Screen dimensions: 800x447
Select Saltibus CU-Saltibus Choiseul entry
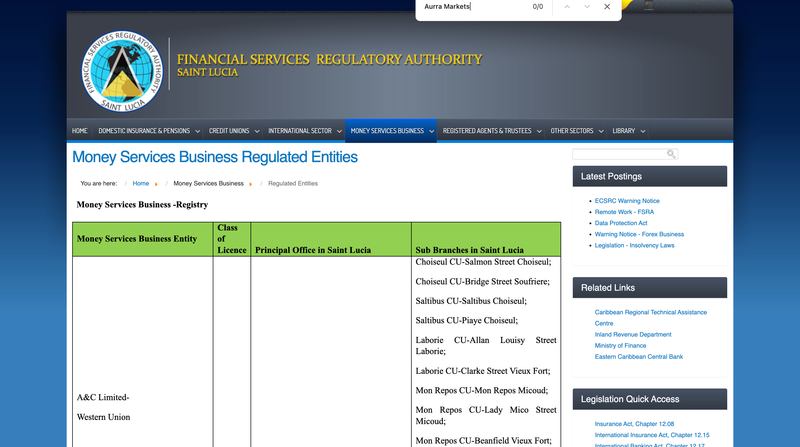(x=471, y=301)
